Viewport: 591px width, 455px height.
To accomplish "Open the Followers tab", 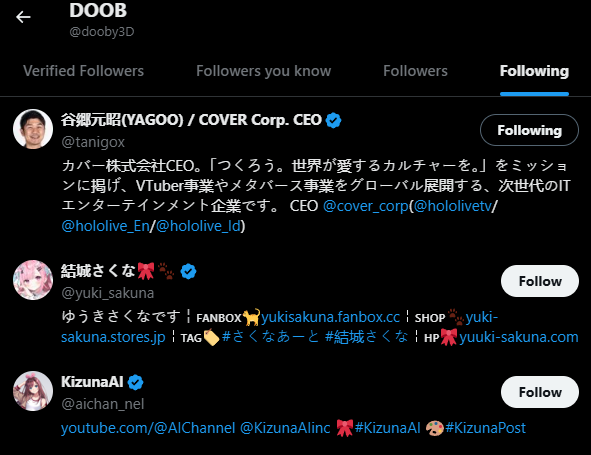I will click(415, 71).
